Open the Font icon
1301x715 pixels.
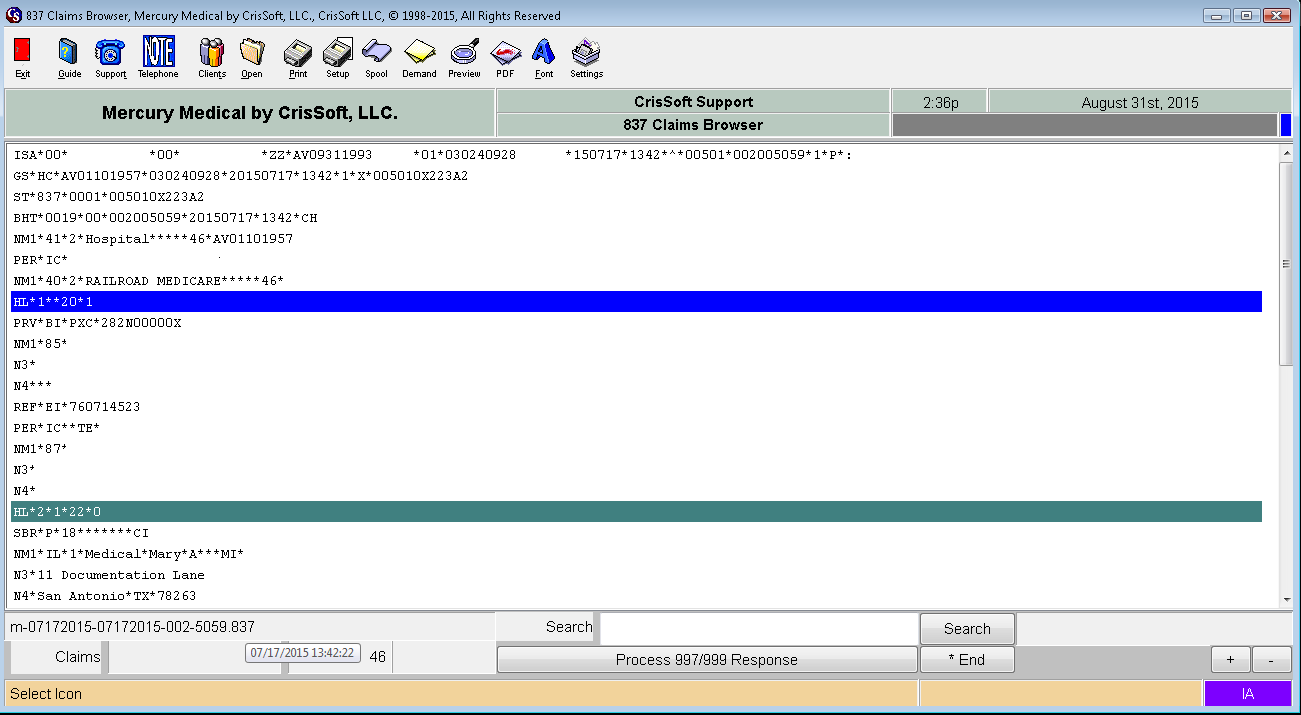pos(543,57)
